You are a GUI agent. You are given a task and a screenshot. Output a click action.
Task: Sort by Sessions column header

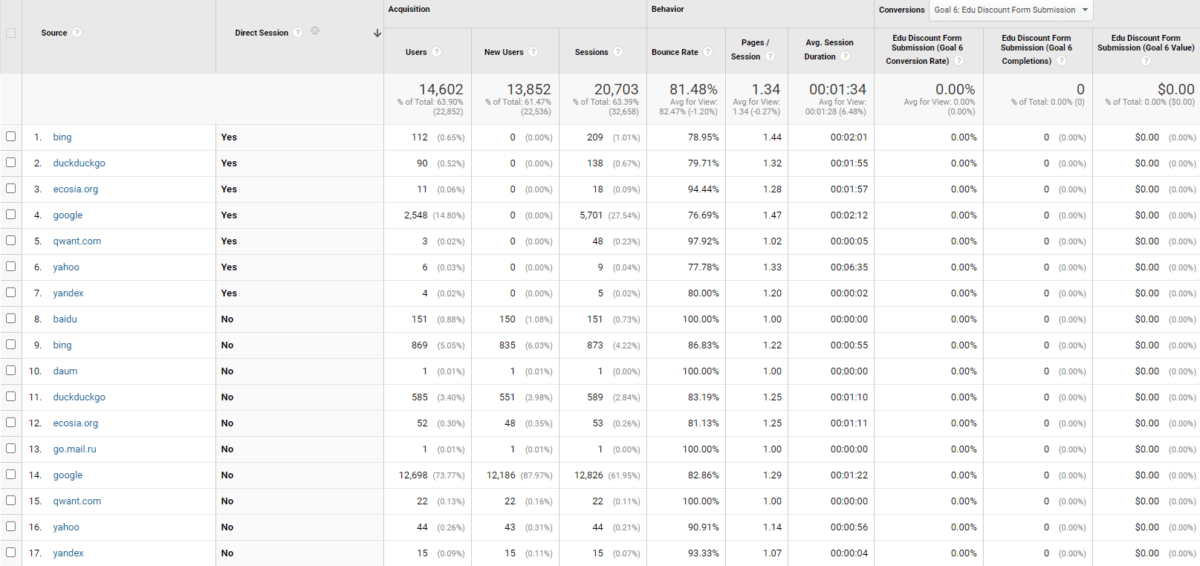(x=592, y=52)
